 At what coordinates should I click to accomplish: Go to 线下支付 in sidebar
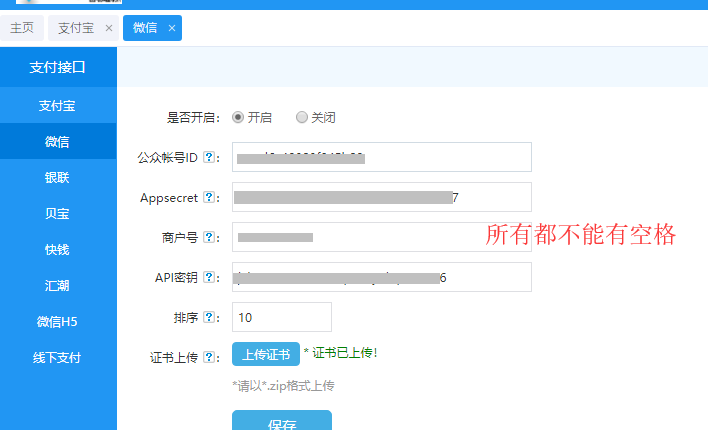click(x=58, y=357)
